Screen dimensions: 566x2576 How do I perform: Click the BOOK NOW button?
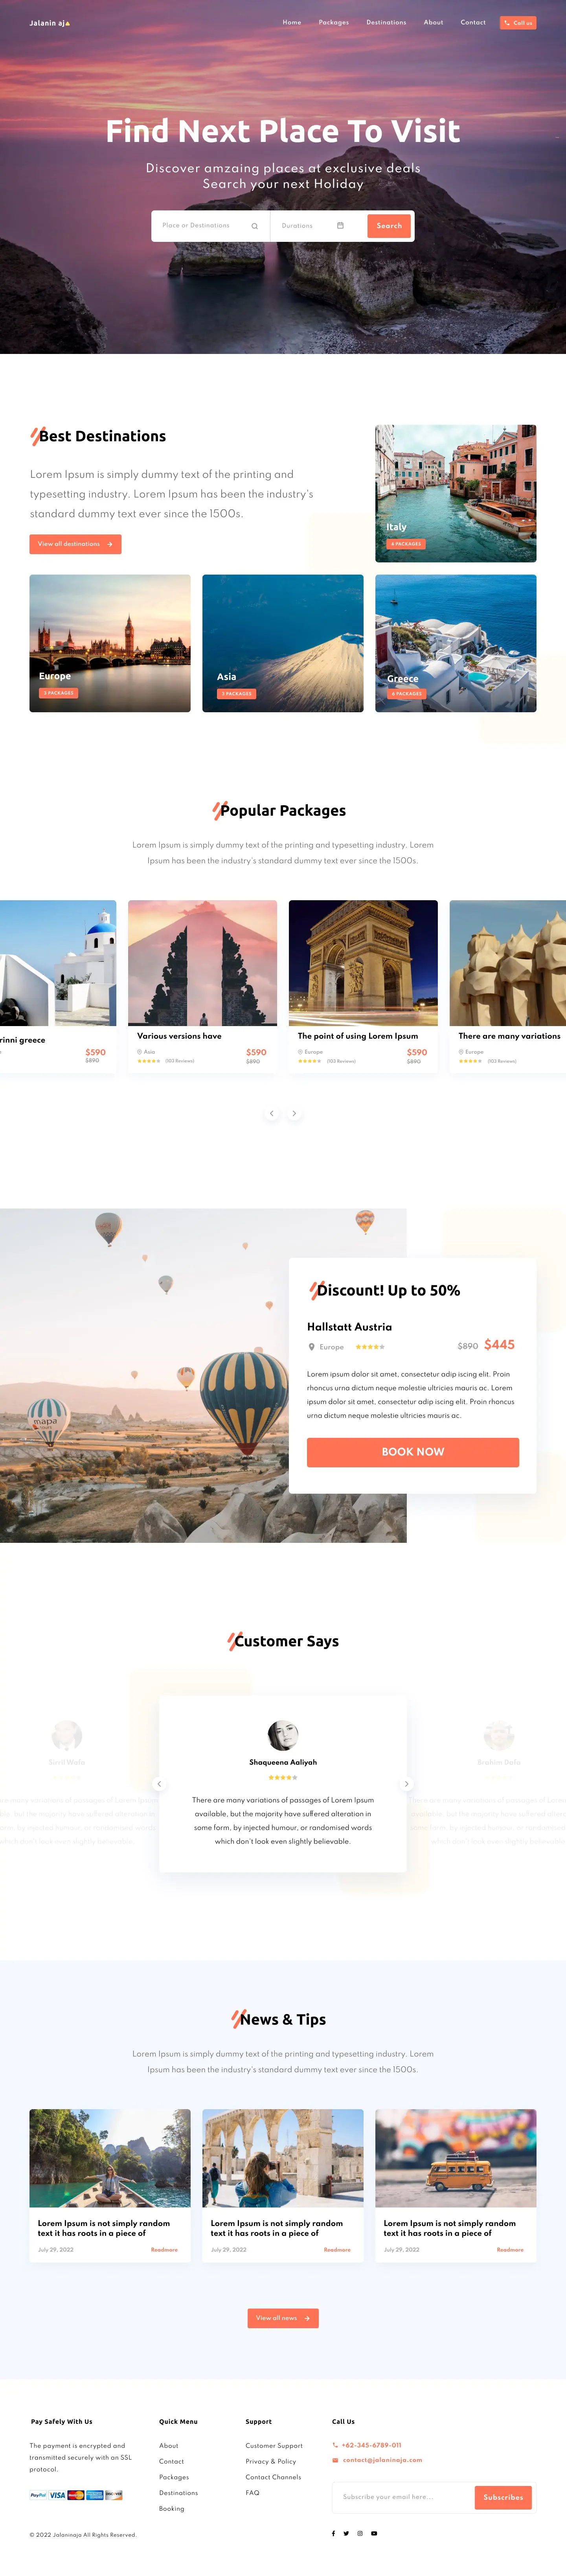click(x=413, y=1452)
